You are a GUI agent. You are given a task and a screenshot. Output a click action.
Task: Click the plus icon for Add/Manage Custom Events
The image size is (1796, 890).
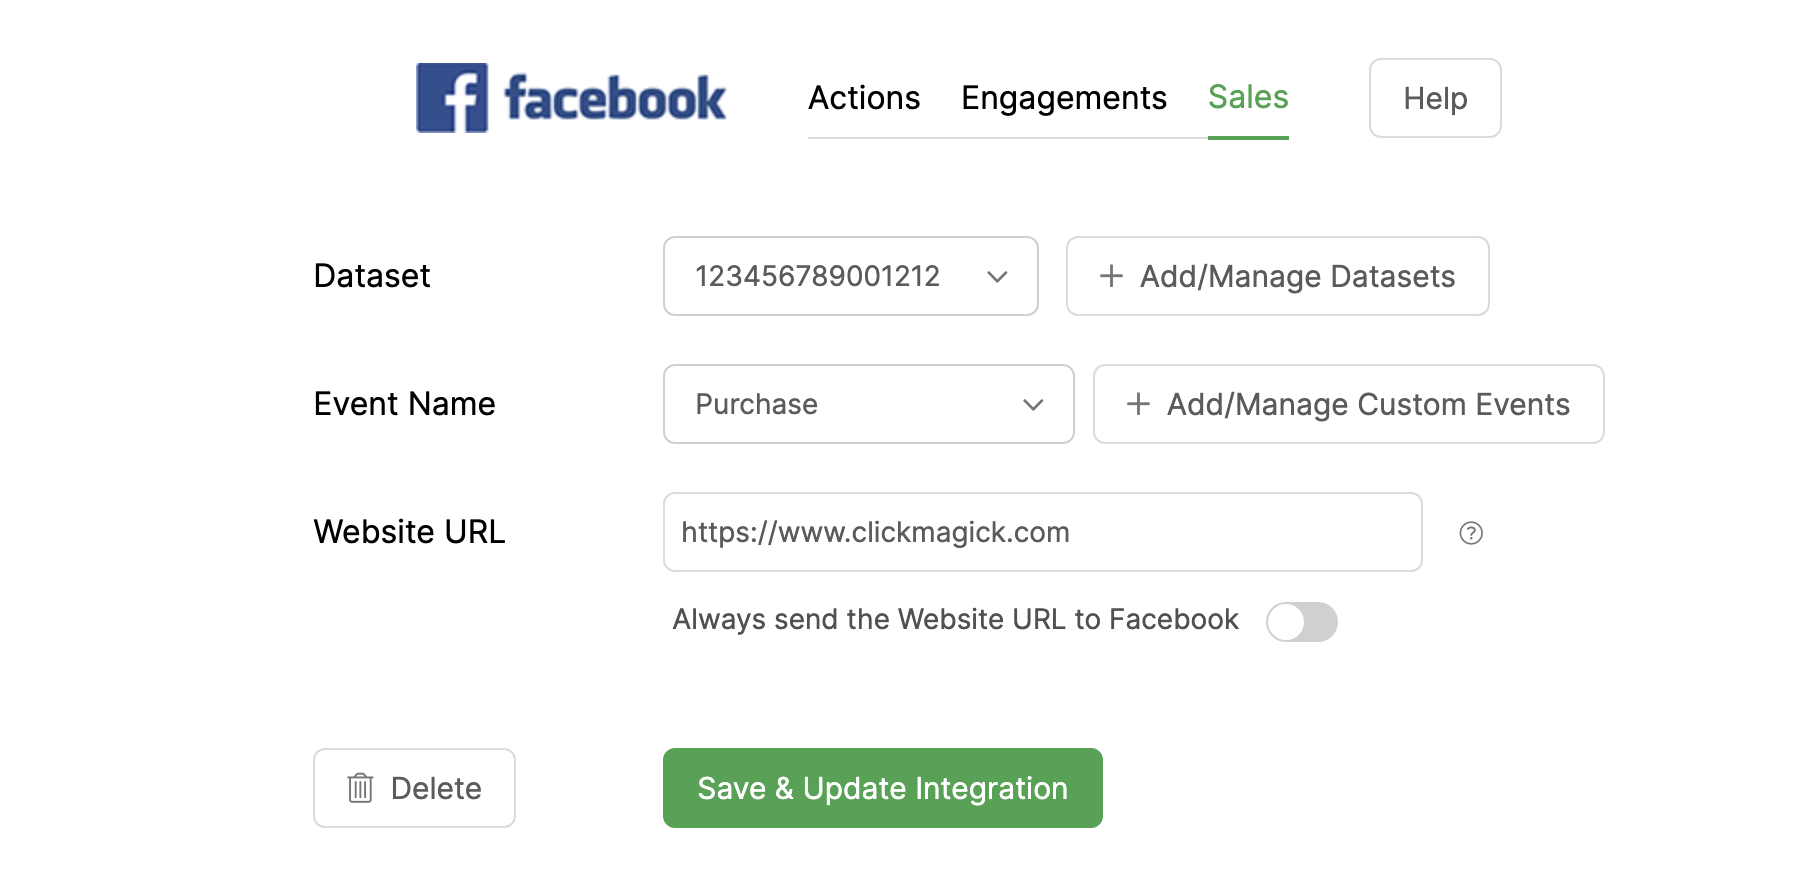click(x=1138, y=404)
